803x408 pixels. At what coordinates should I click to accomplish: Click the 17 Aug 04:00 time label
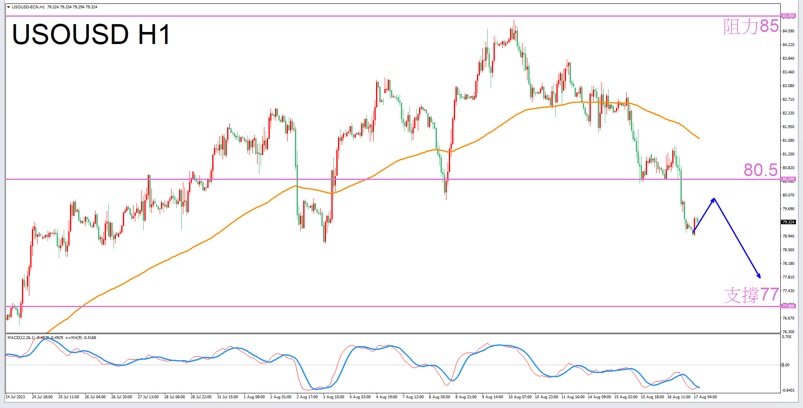click(x=706, y=397)
